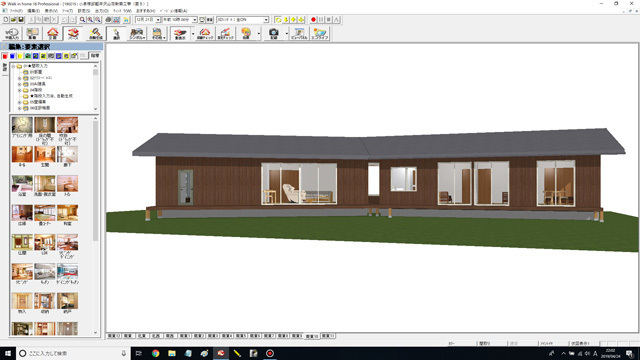640x360 pixels.
Task: Select the LDK room thumbnail
Action: [44, 245]
